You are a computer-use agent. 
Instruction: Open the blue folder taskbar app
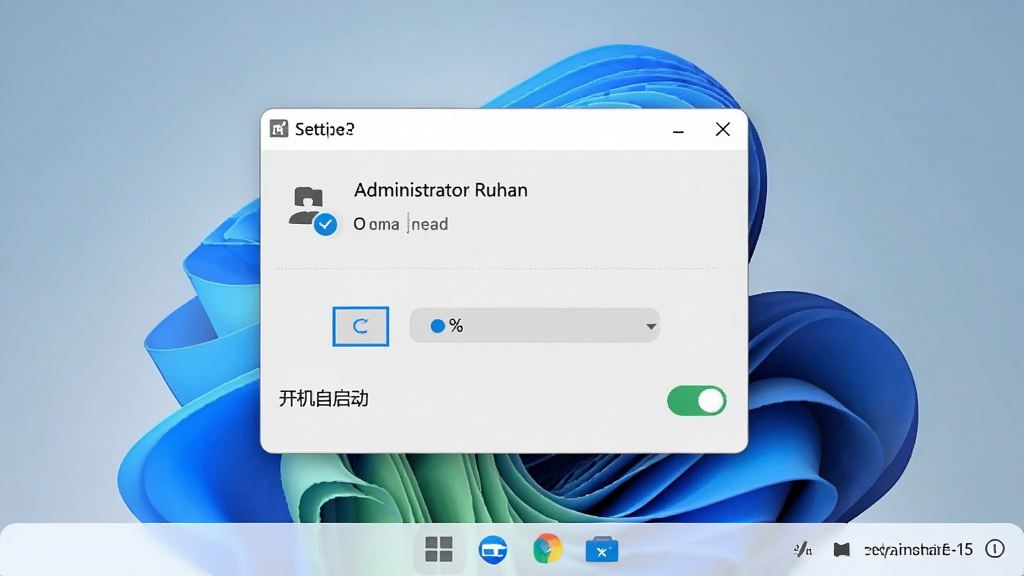[601, 550]
